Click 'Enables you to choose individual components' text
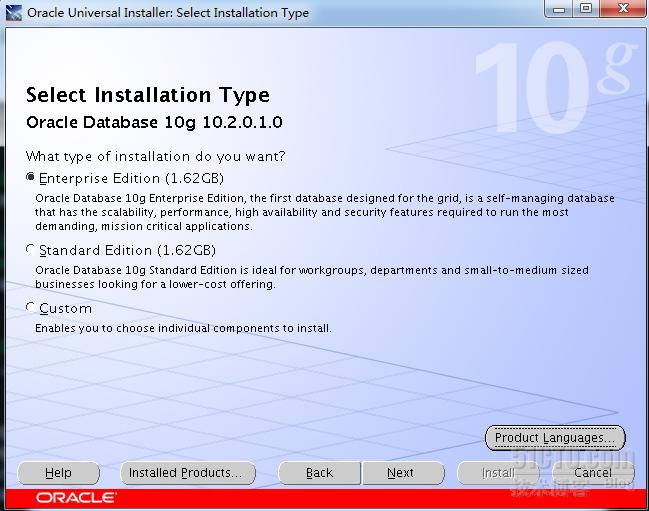Screen dimensions: 649x511 (183, 329)
